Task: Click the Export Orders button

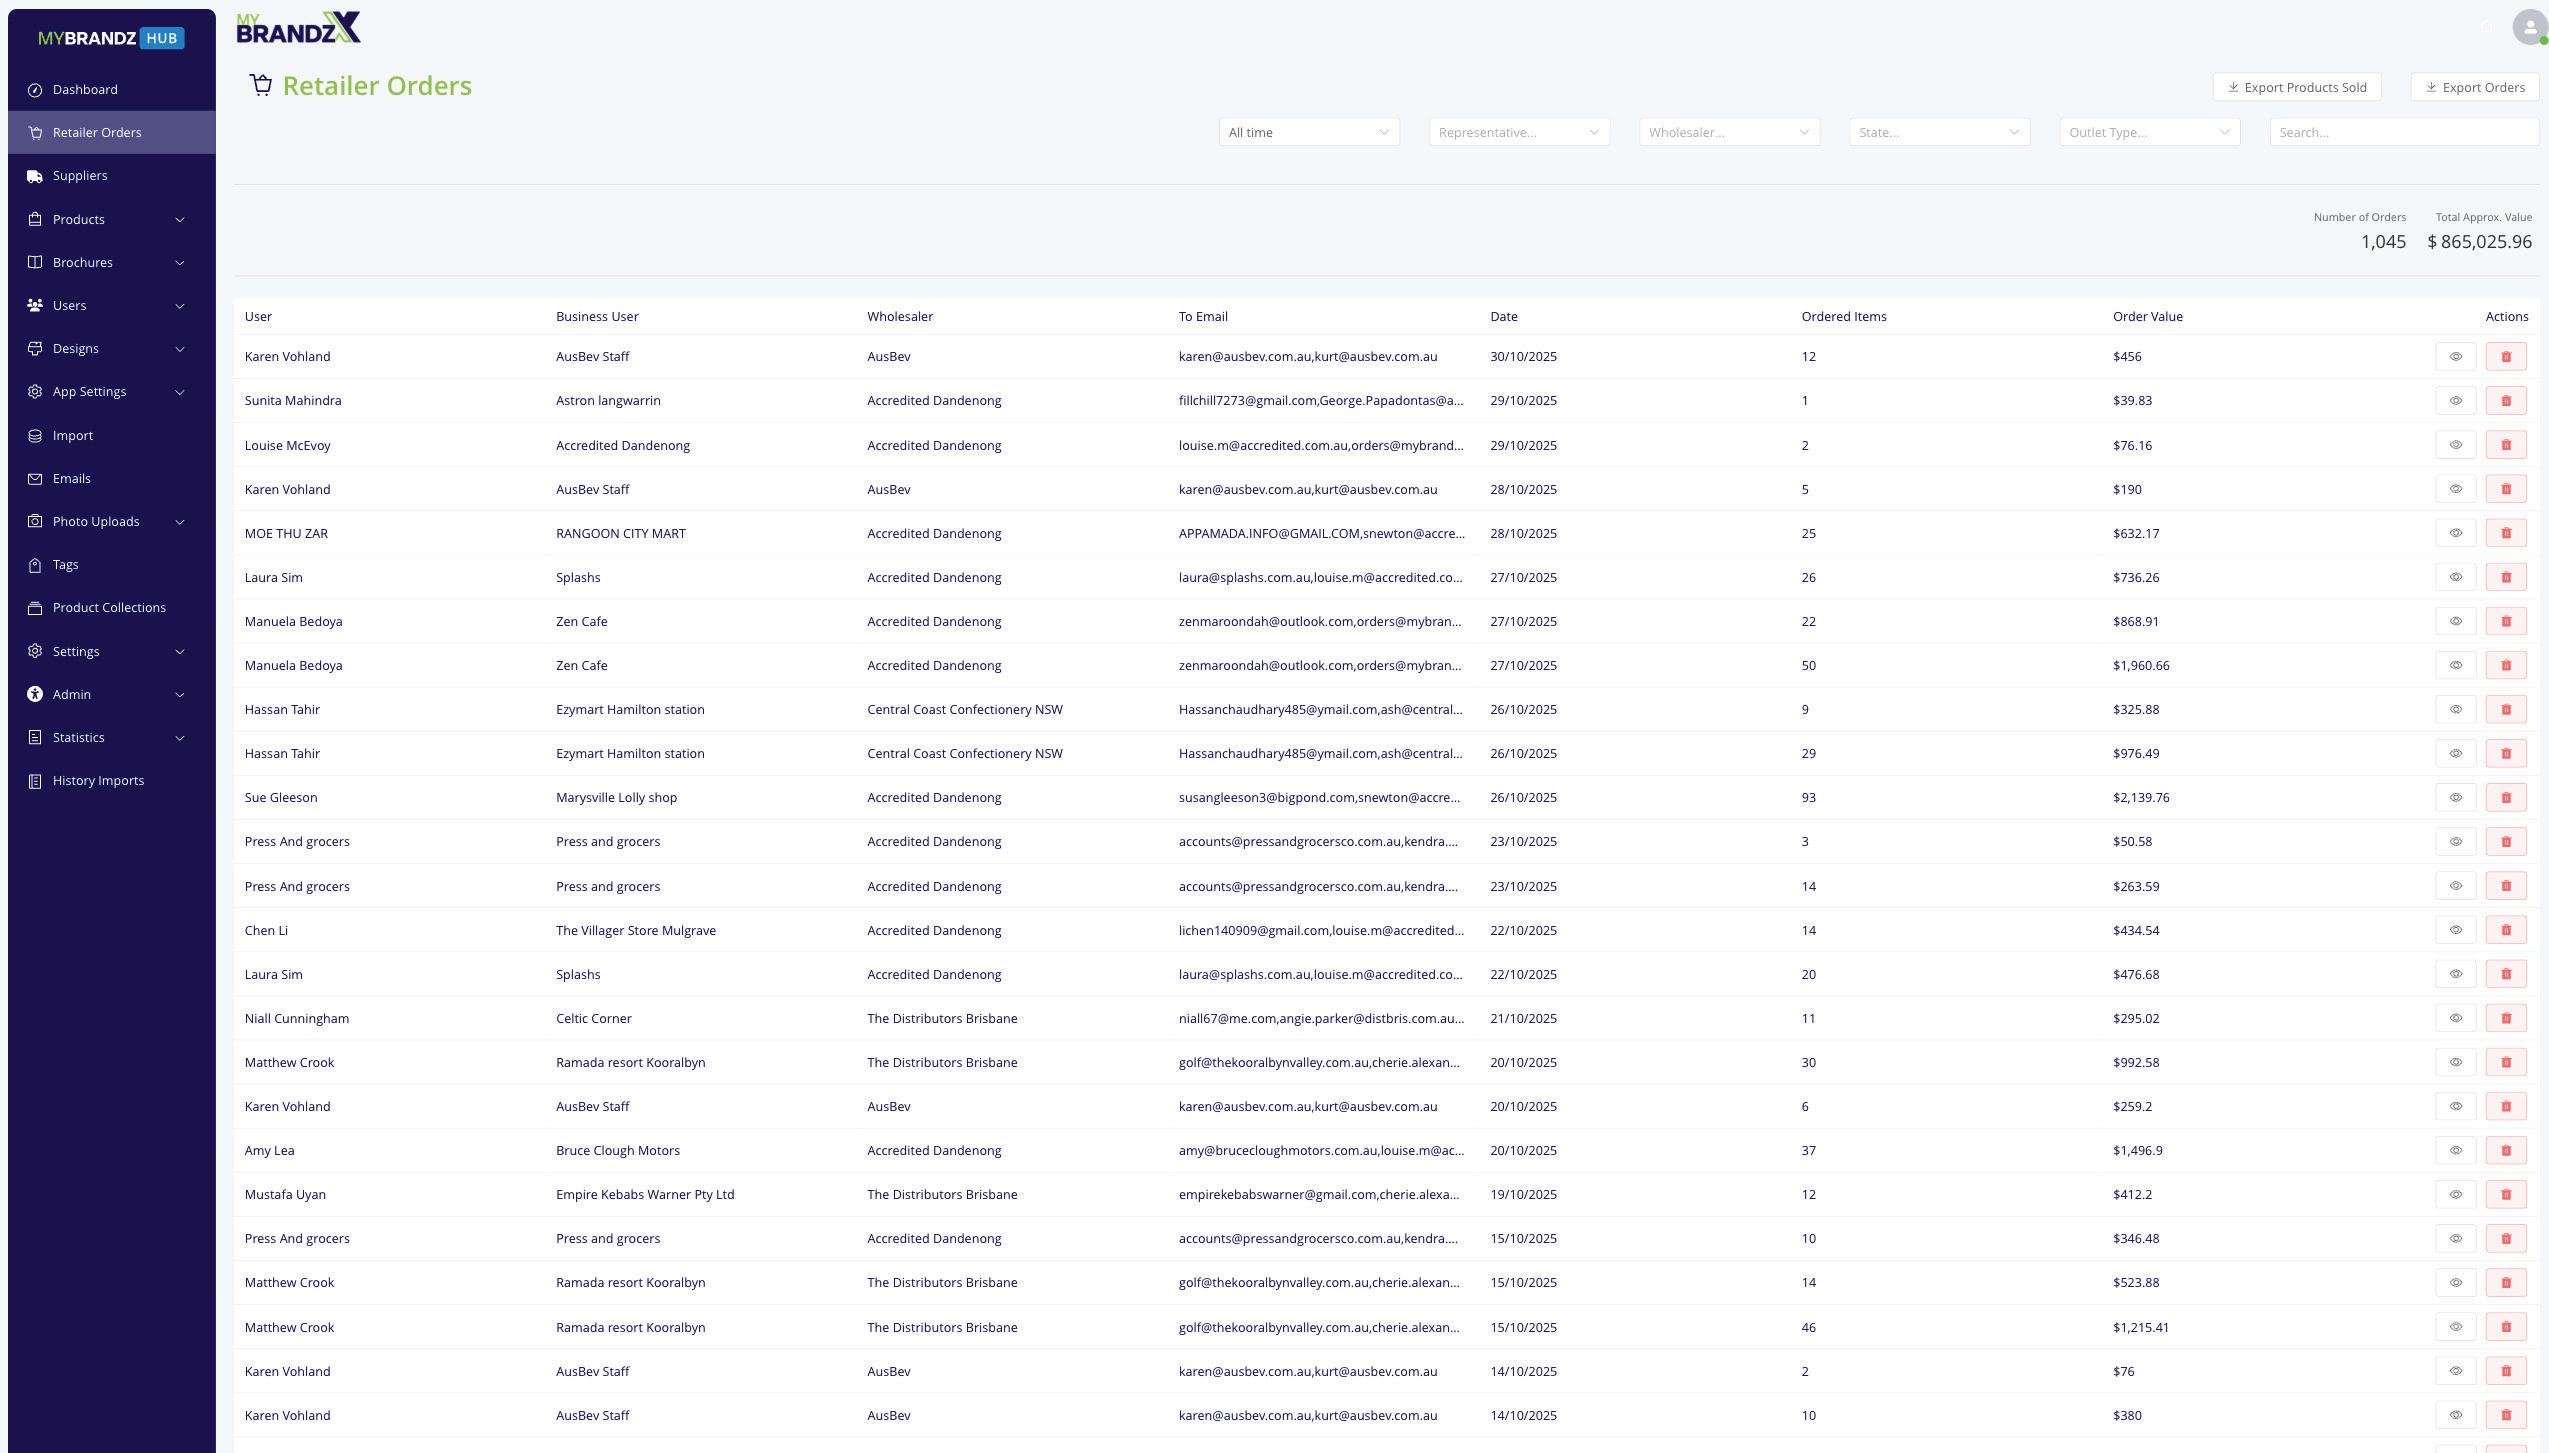Action: (x=2474, y=87)
